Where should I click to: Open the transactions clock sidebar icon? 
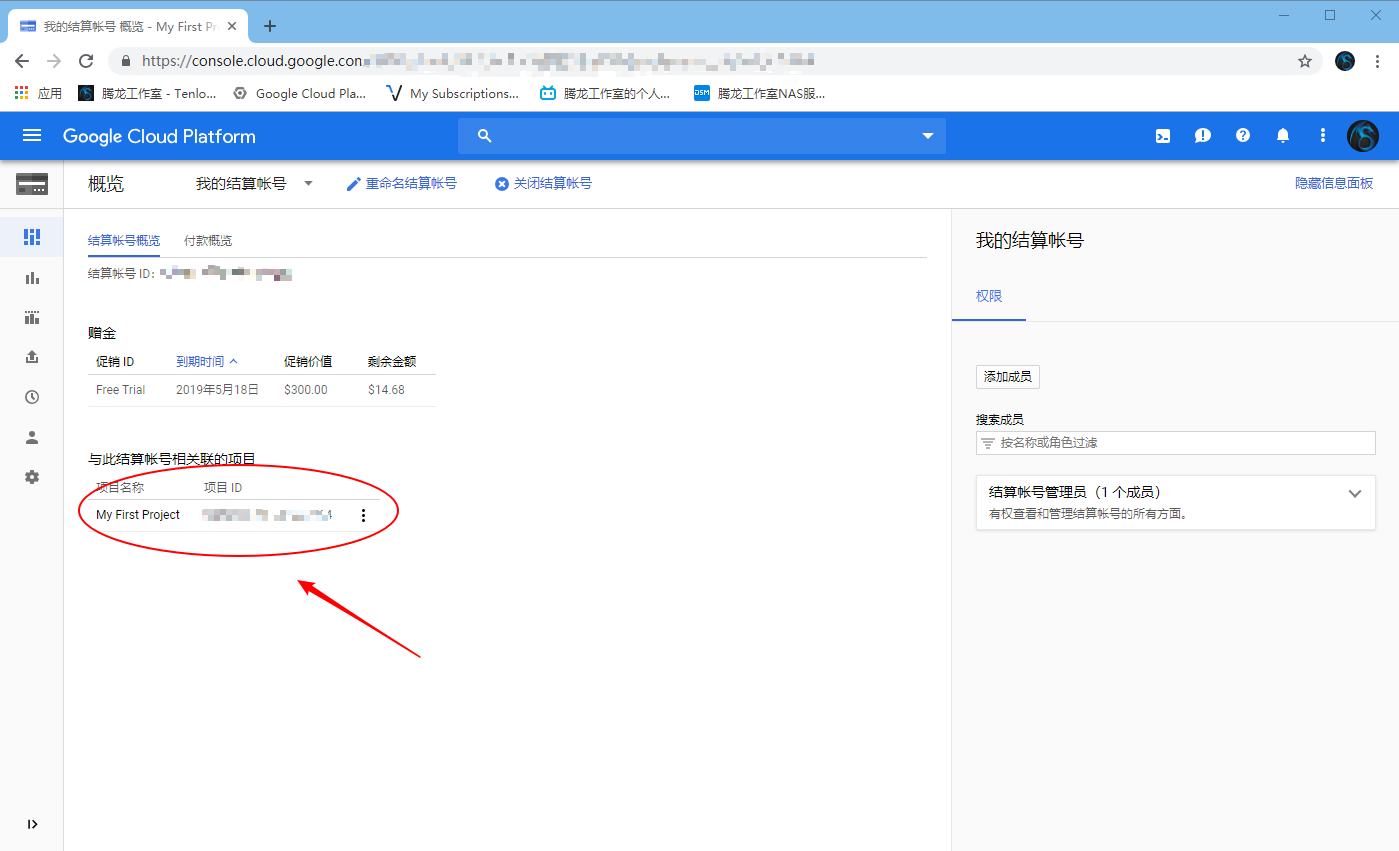pyautogui.click(x=32, y=397)
